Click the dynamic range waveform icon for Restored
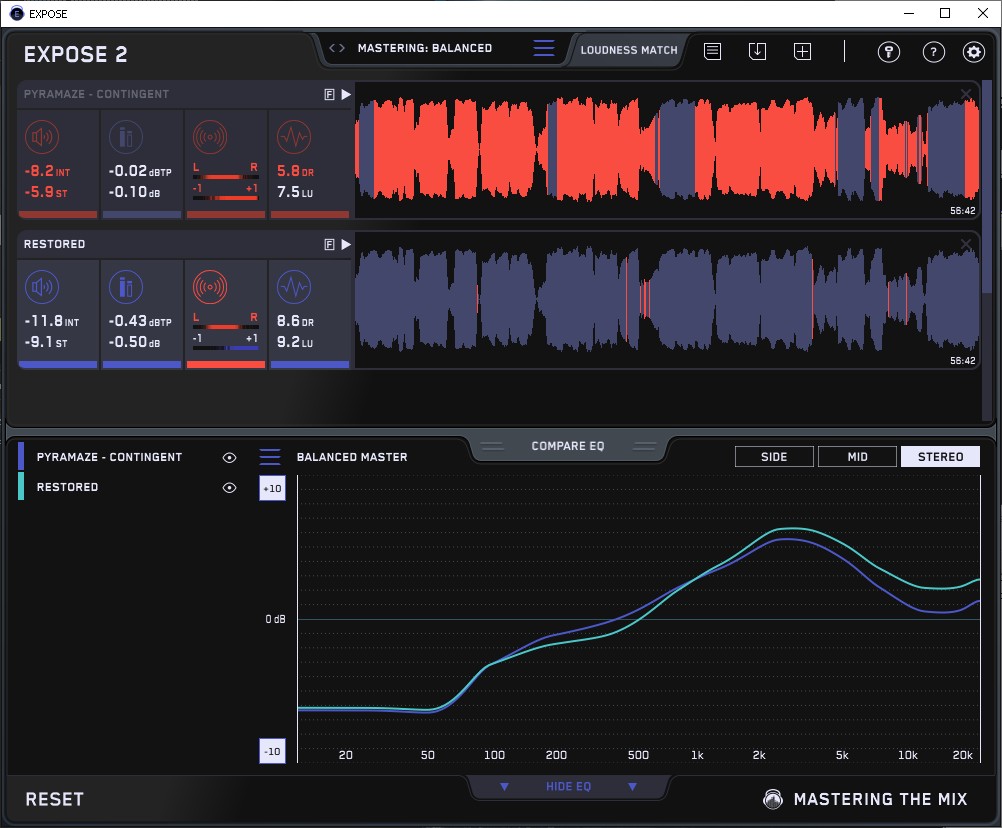 click(293, 288)
